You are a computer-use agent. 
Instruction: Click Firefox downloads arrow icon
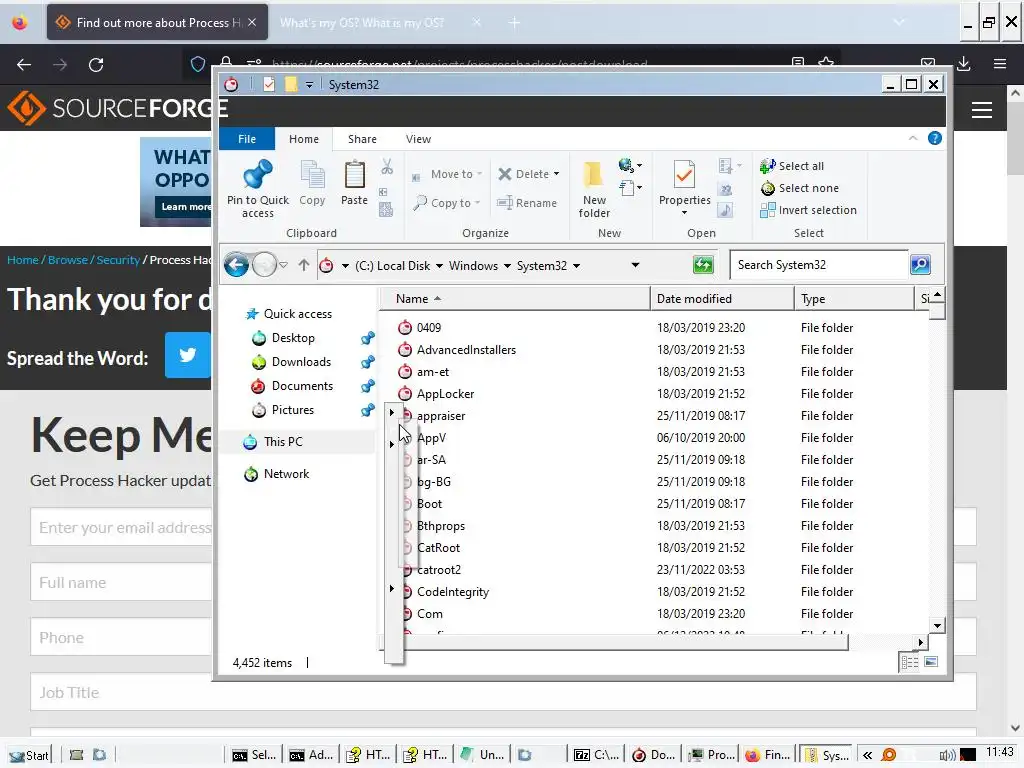tap(963, 64)
